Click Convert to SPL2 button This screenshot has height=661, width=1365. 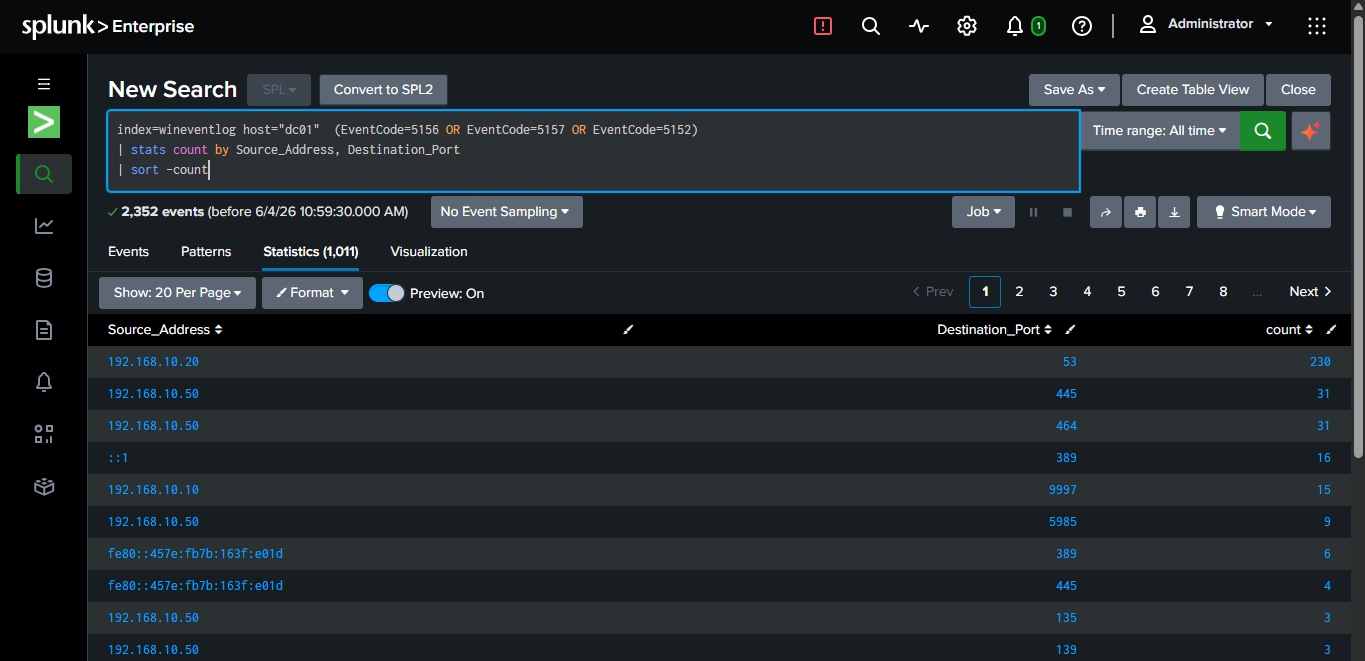point(383,89)
